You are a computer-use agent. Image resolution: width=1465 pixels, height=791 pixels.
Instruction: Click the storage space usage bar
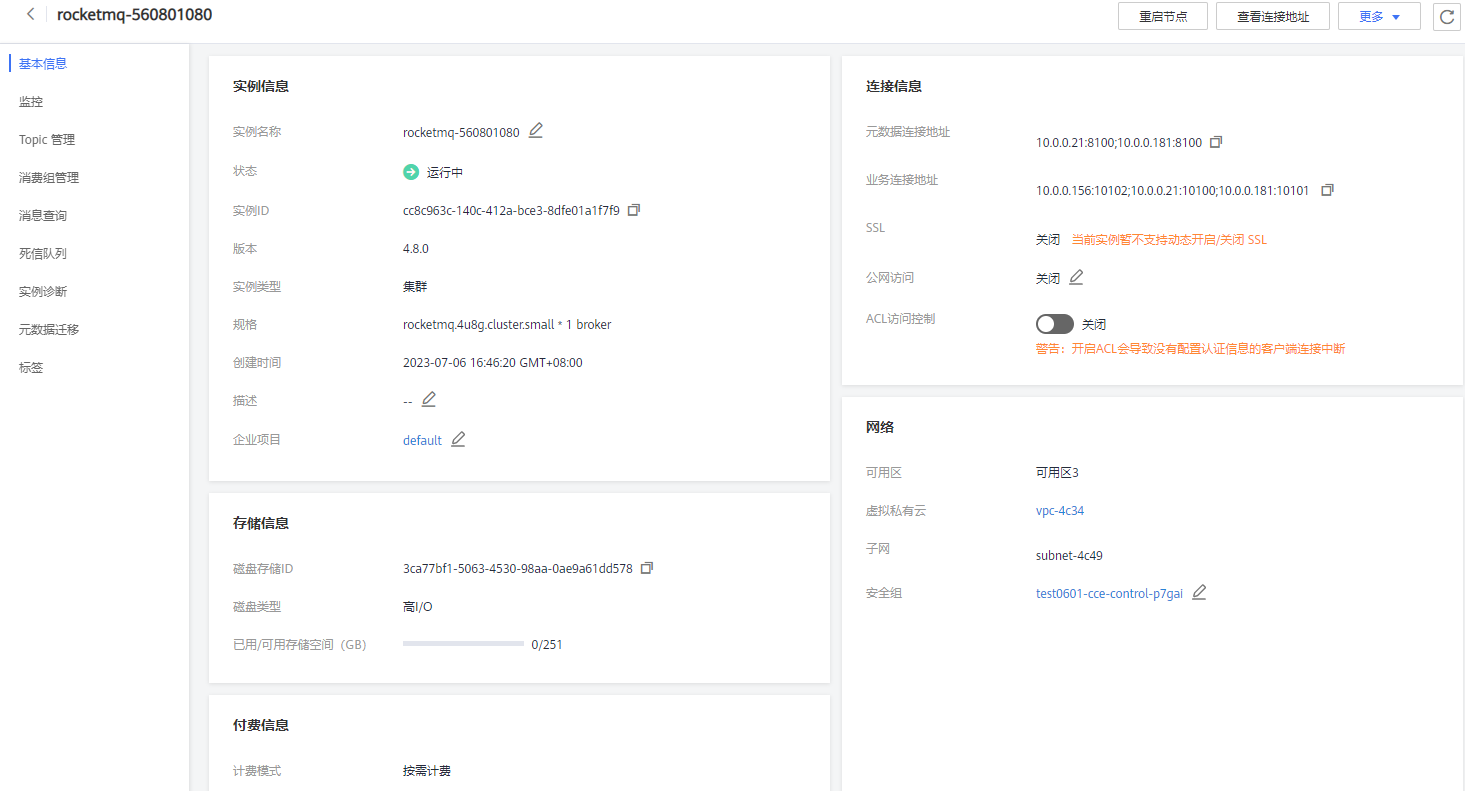pyautogui.click(x=463, y=644)
